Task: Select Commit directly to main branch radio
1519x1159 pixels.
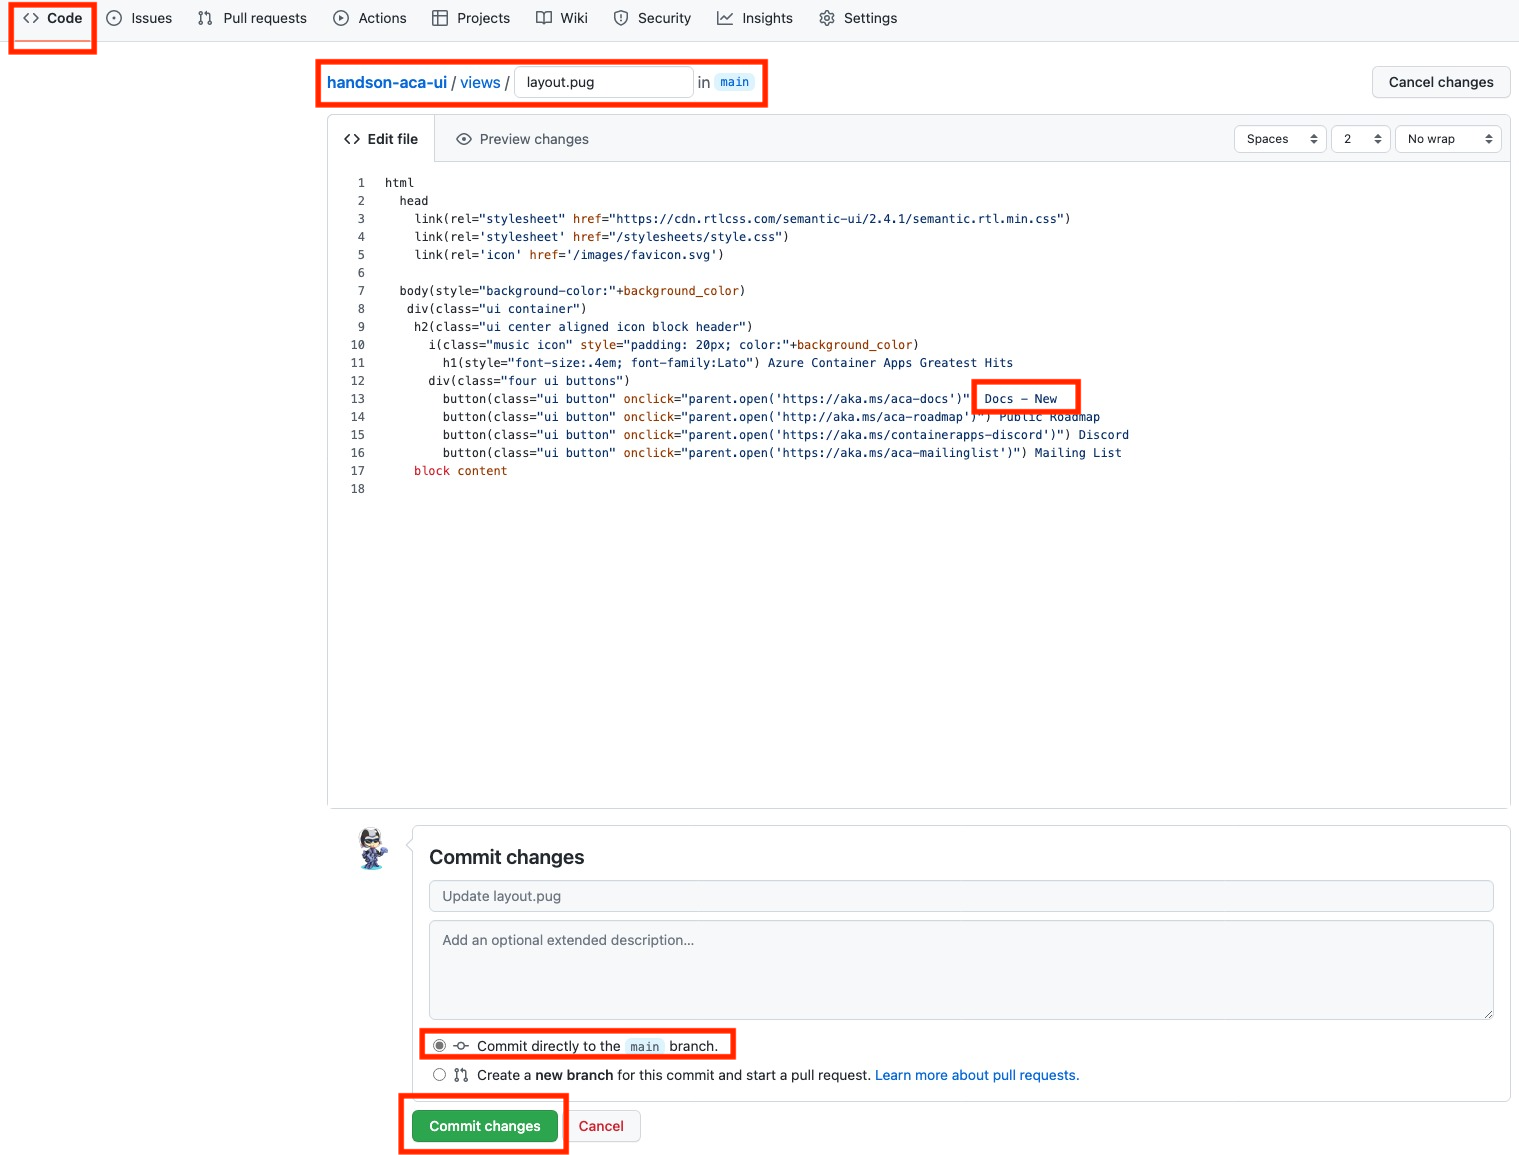Action: [x=439, y=1046]
